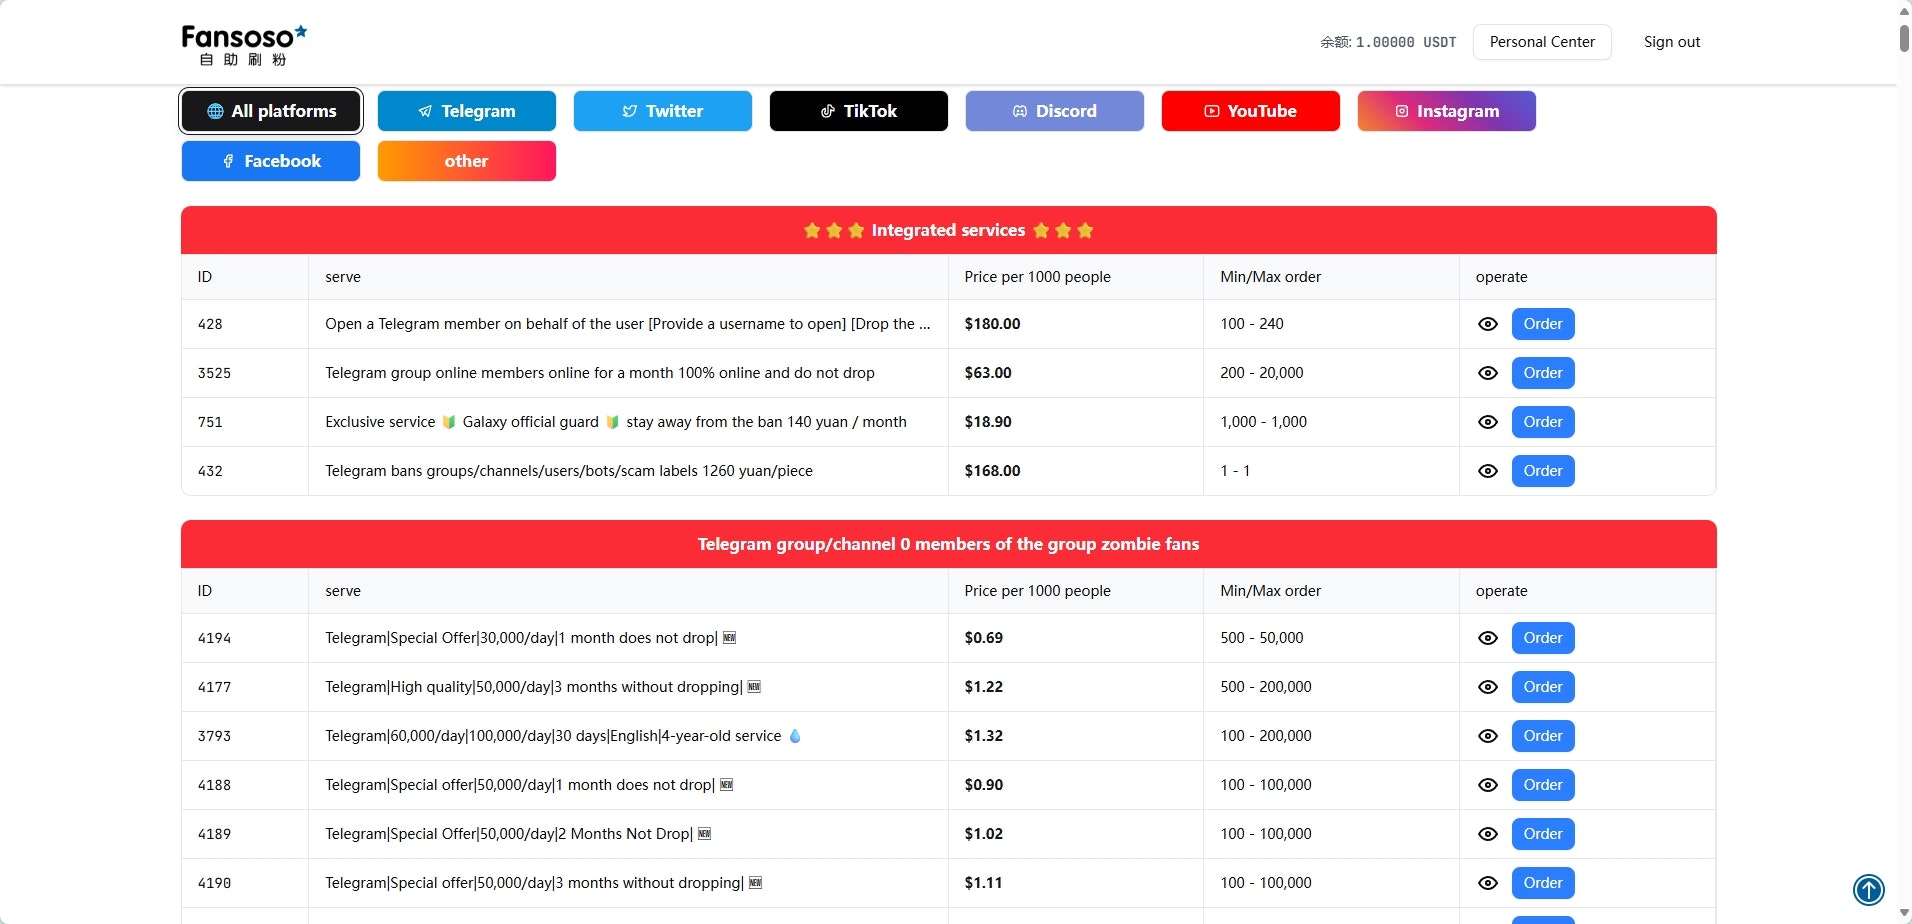Click the 200 - 20,000 order range
Viewport: 1912px width, 924px height.
tap(1261, 373)
